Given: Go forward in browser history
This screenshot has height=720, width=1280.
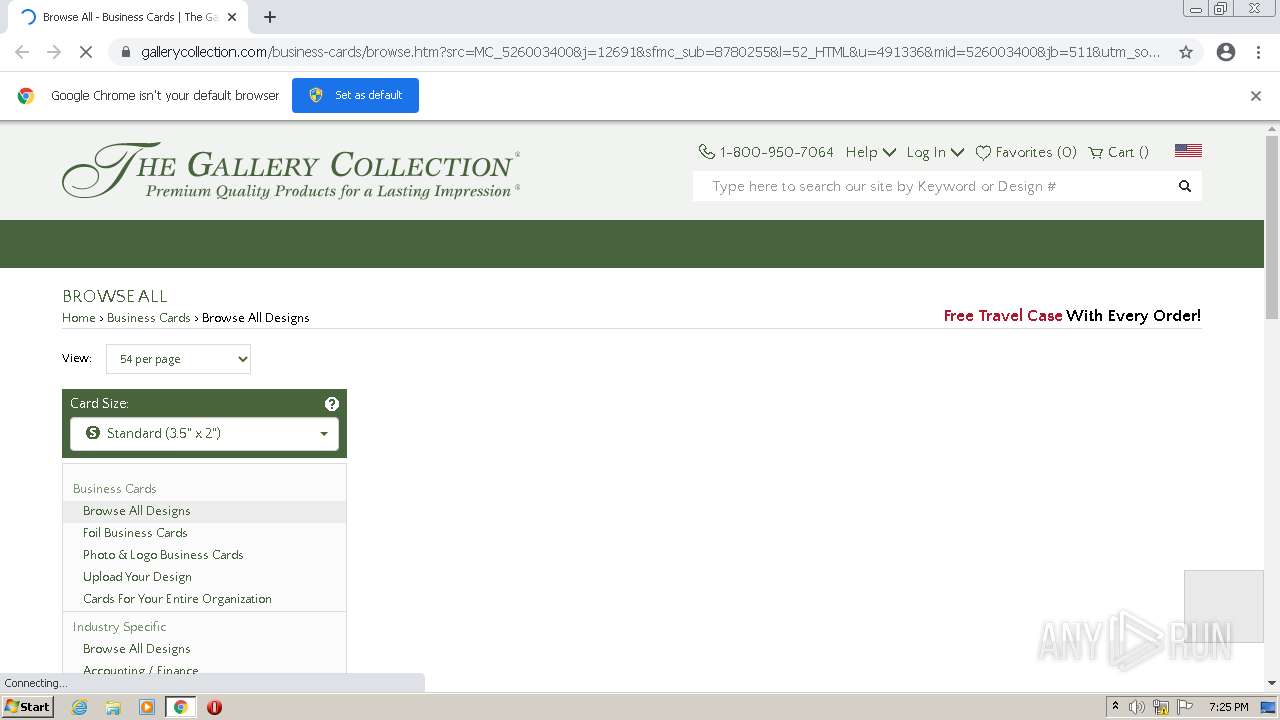Looking at the screenshot, I should pos(54,52).
